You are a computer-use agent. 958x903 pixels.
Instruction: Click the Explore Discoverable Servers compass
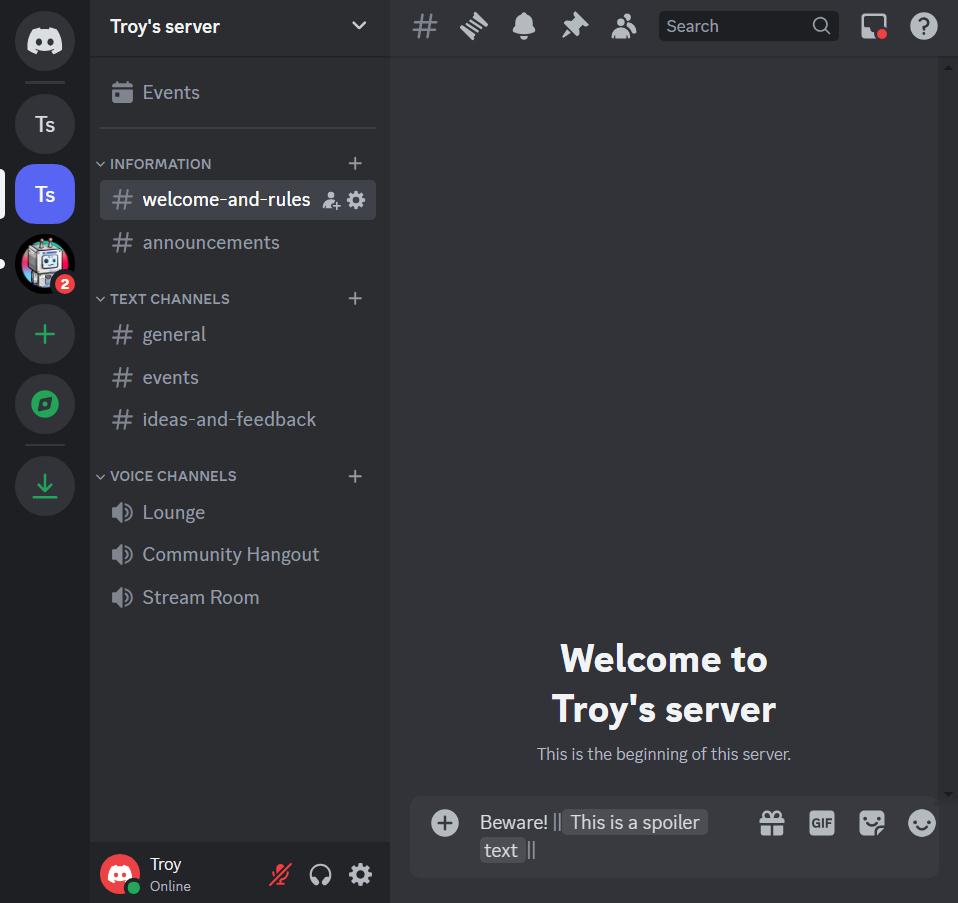[x=45, y=404]
